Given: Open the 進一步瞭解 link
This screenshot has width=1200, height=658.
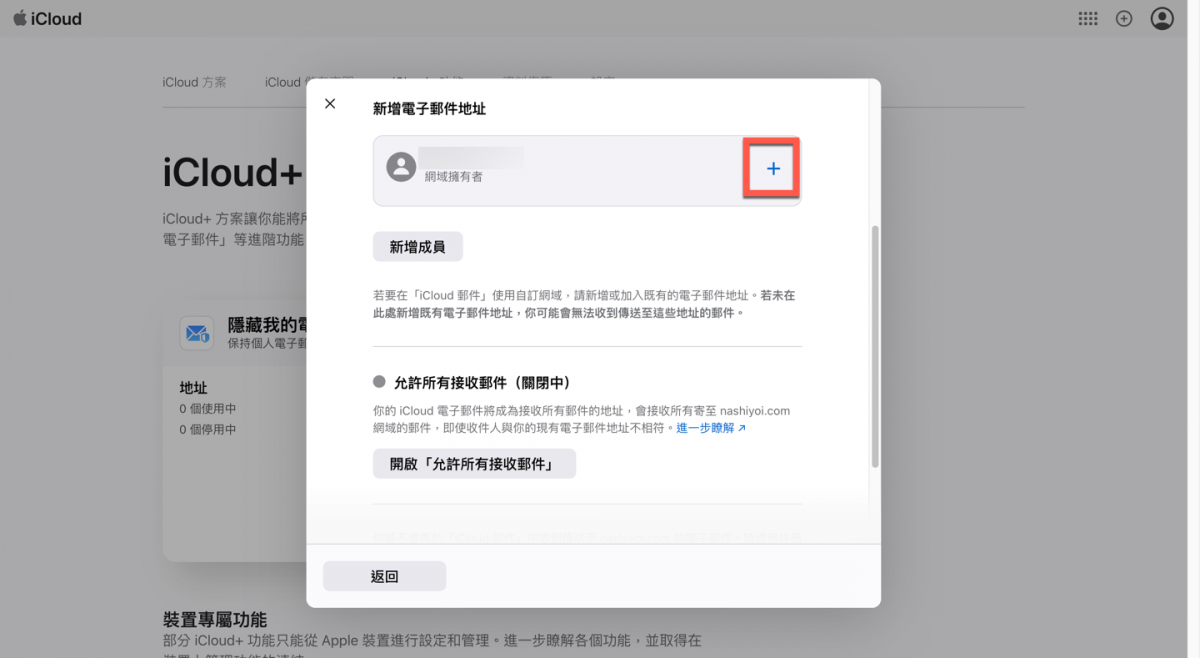Looking at the screenshot, I should pos(711,427).
